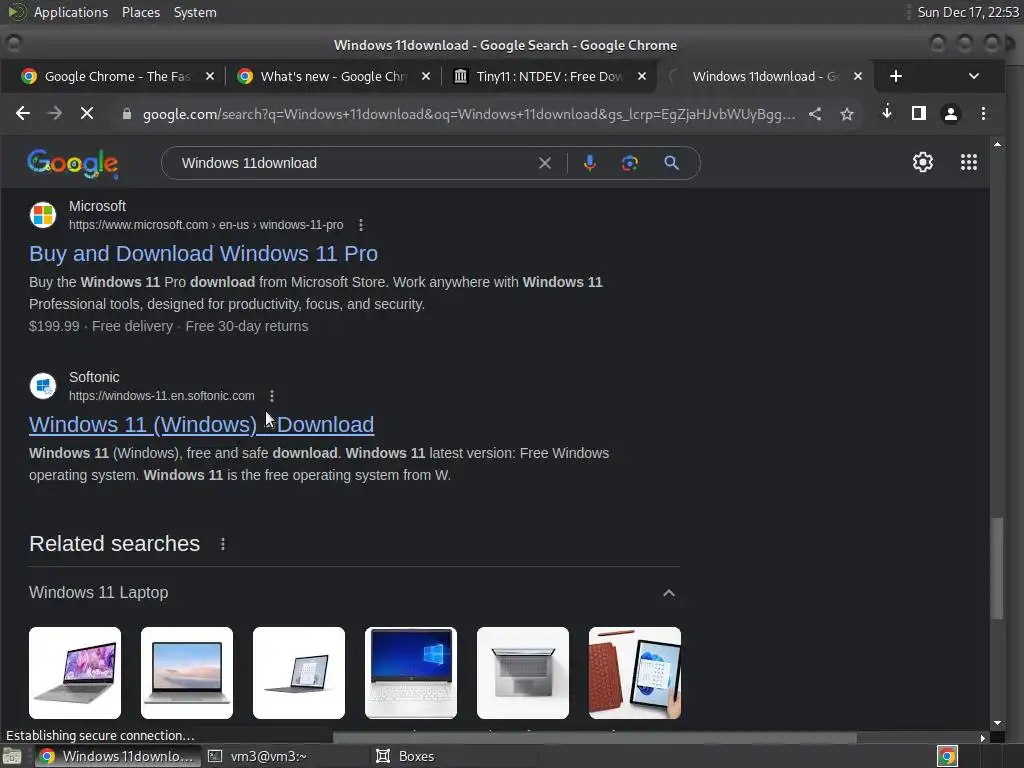Click the Microsoft result favicon
The image size is (1024, 768).
point(43,215)
